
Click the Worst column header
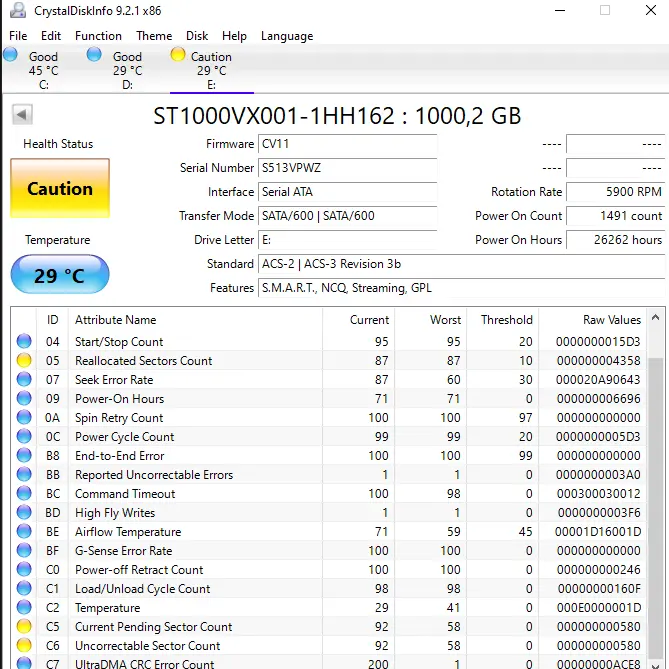pyautogui.click(x=430, y=320)
